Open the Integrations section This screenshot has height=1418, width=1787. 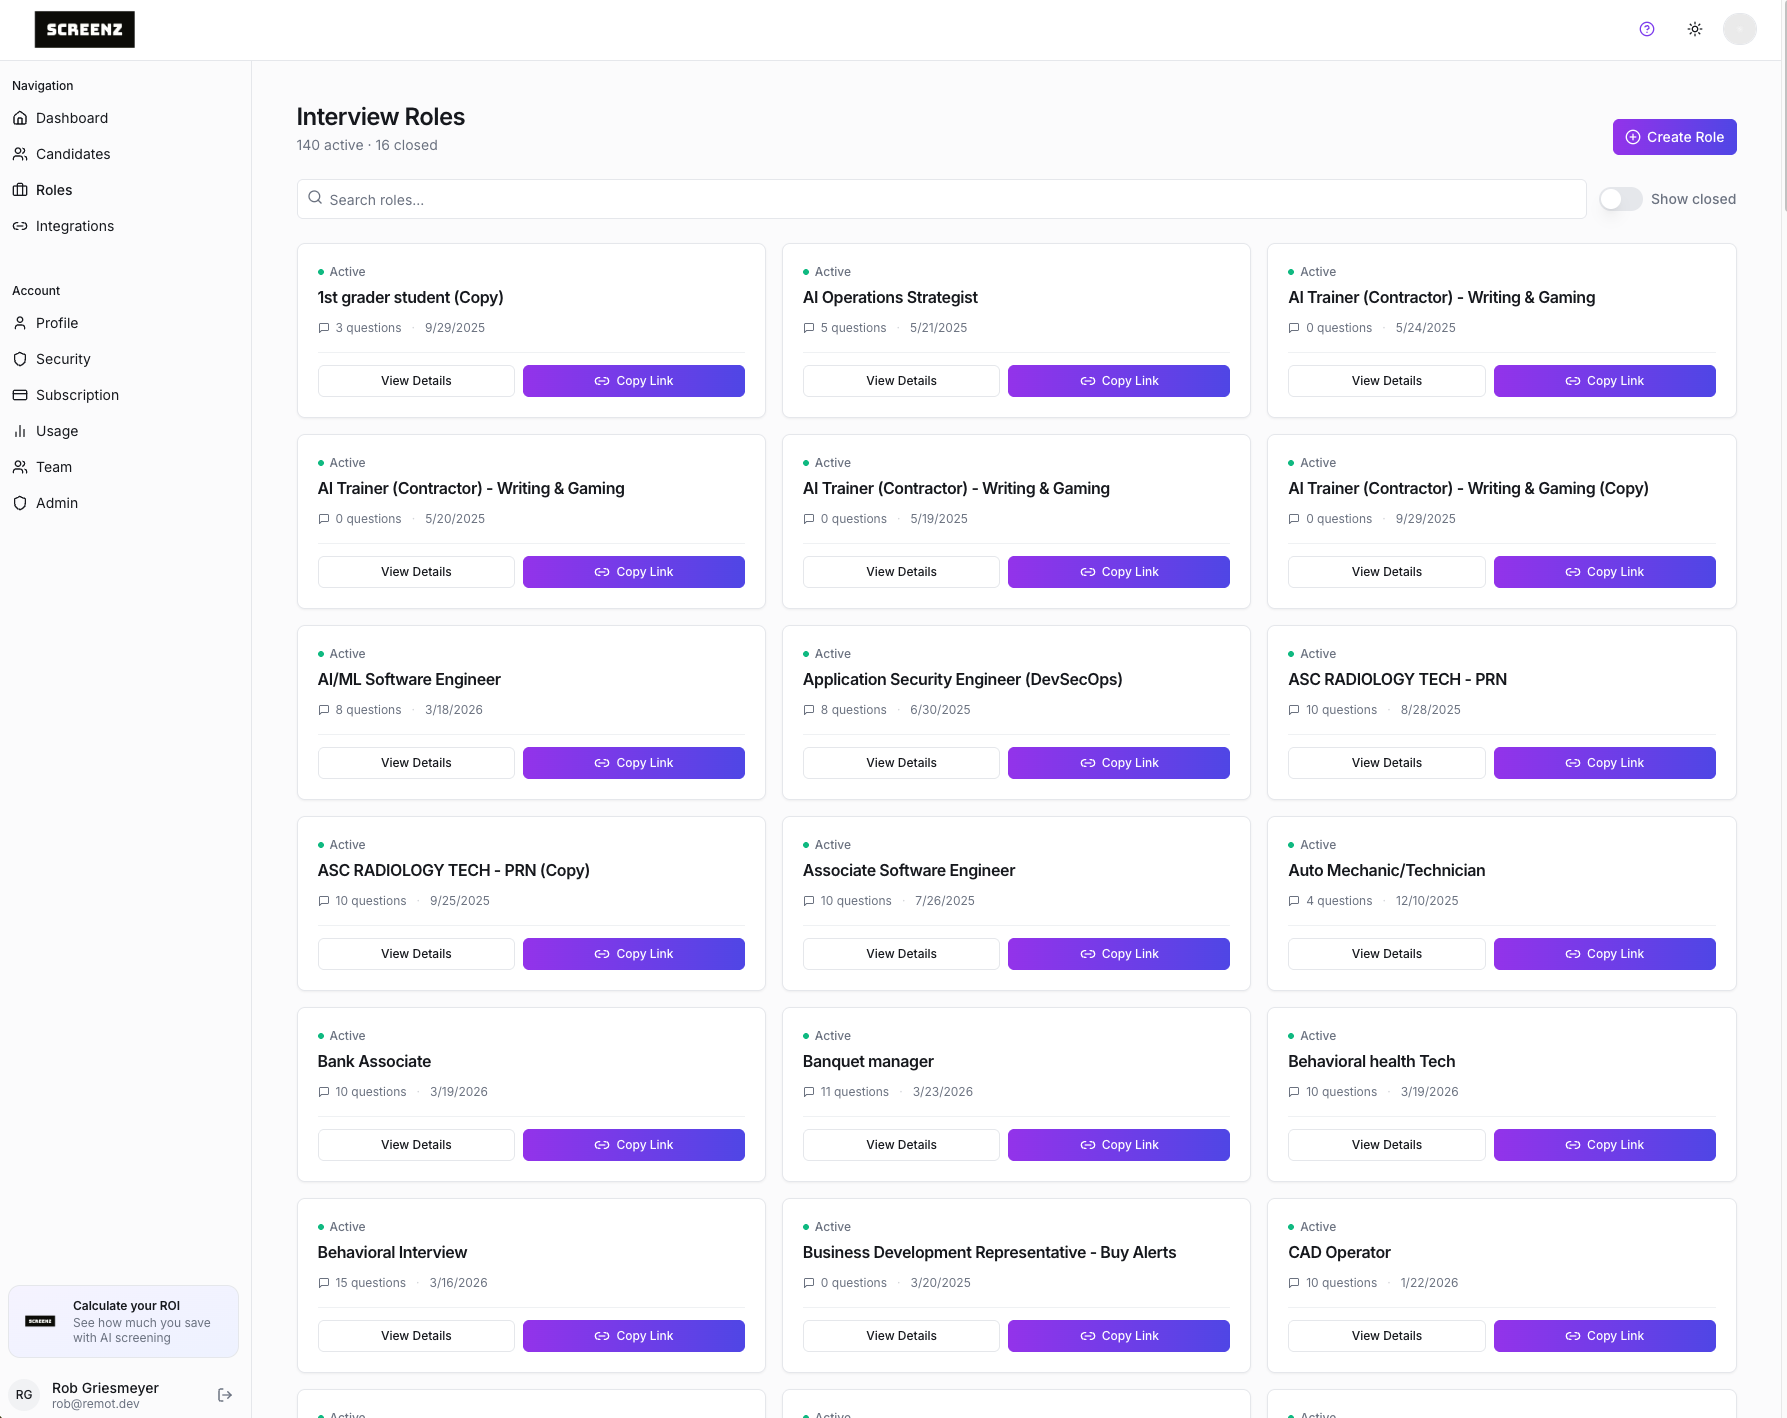75,226
